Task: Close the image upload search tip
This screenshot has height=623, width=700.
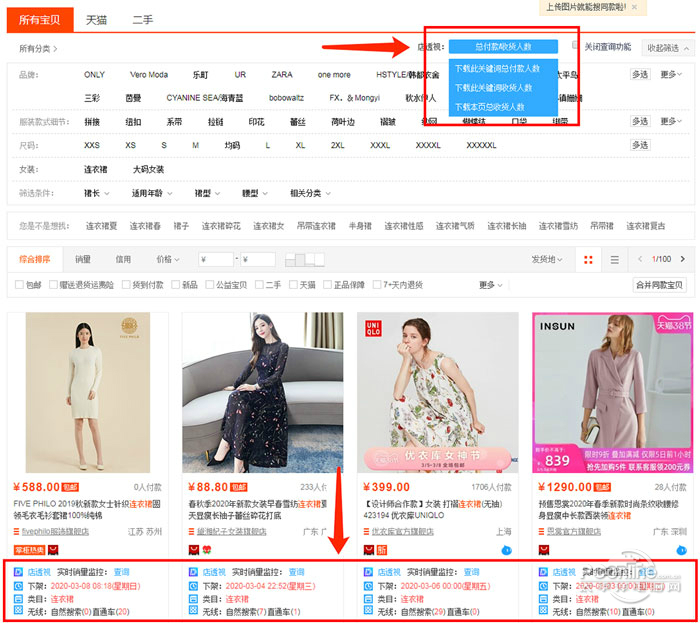Action: click(x=634, y=7)
